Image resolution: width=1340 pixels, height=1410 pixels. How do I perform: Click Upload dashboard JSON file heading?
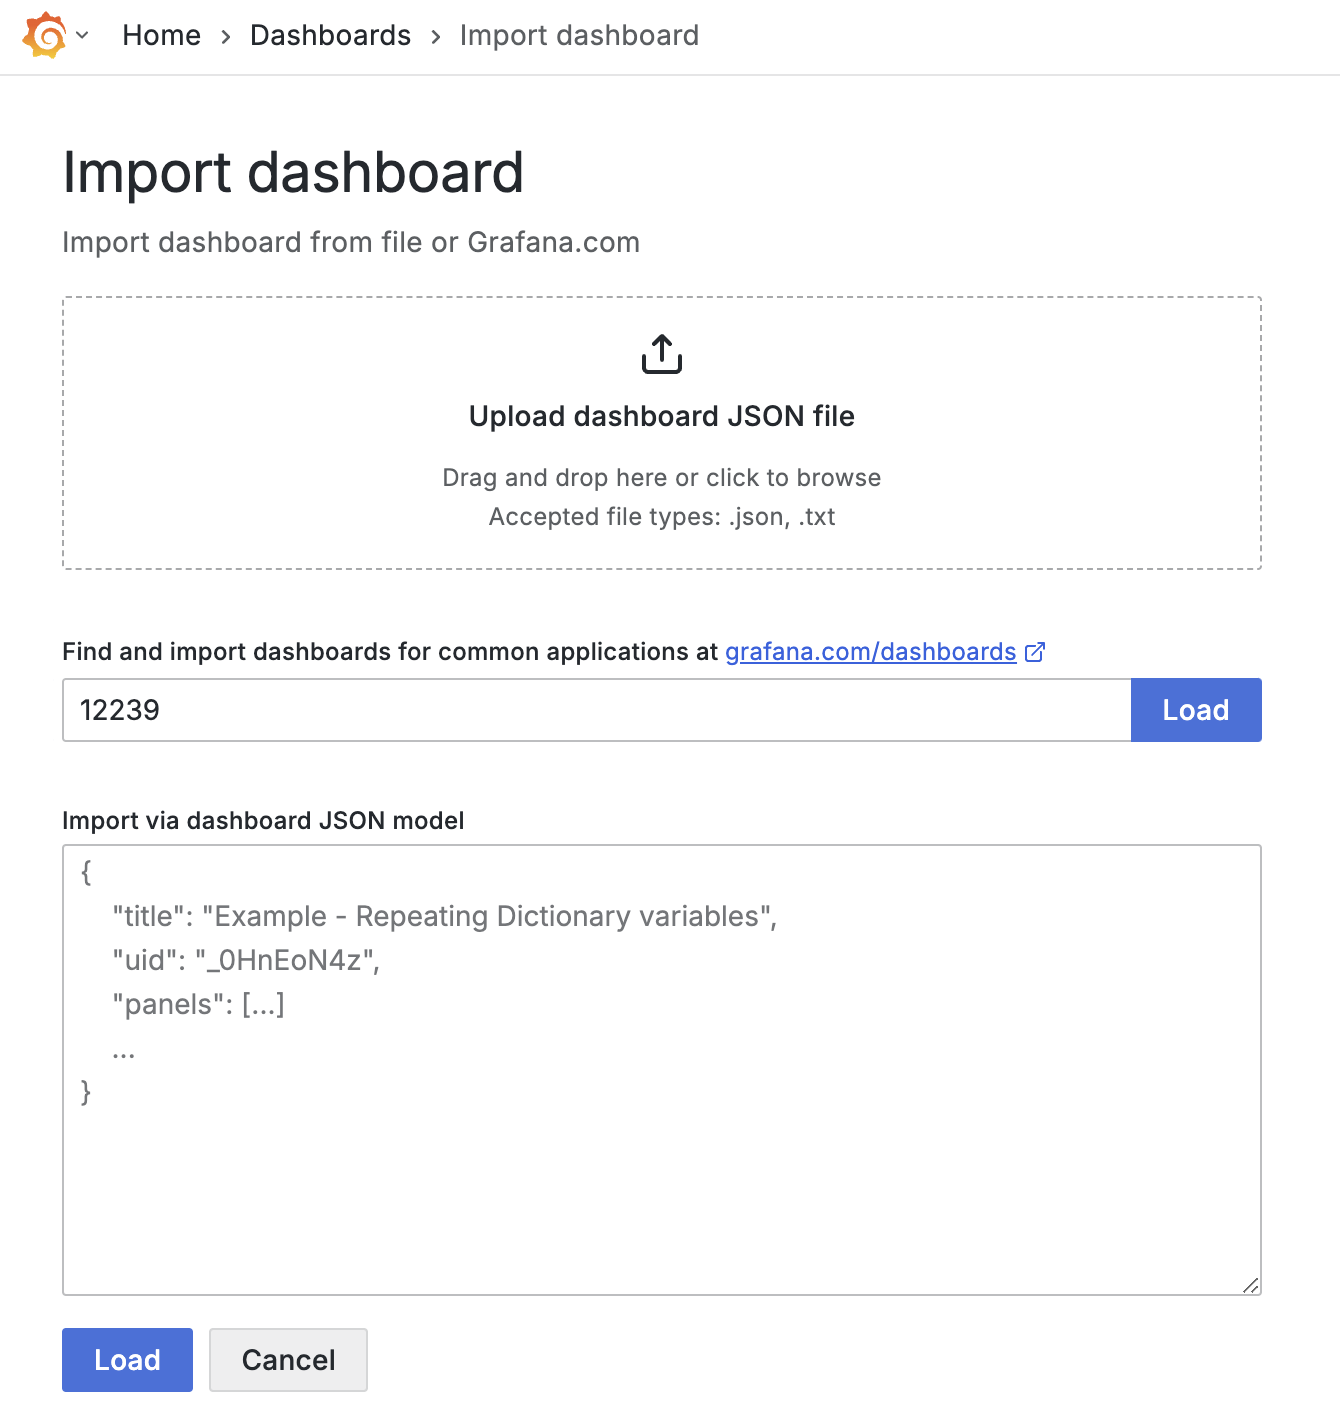click(662, 416)
